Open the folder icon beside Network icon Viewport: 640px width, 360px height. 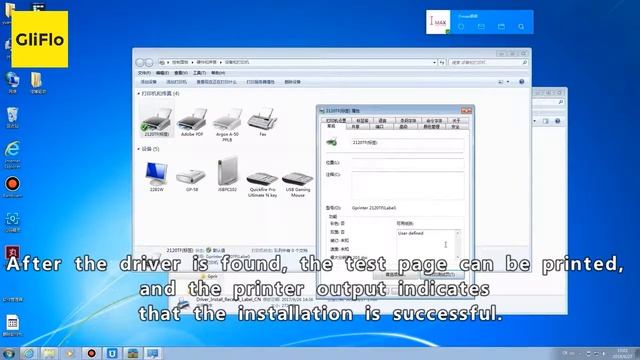click(x=37, y=83)
